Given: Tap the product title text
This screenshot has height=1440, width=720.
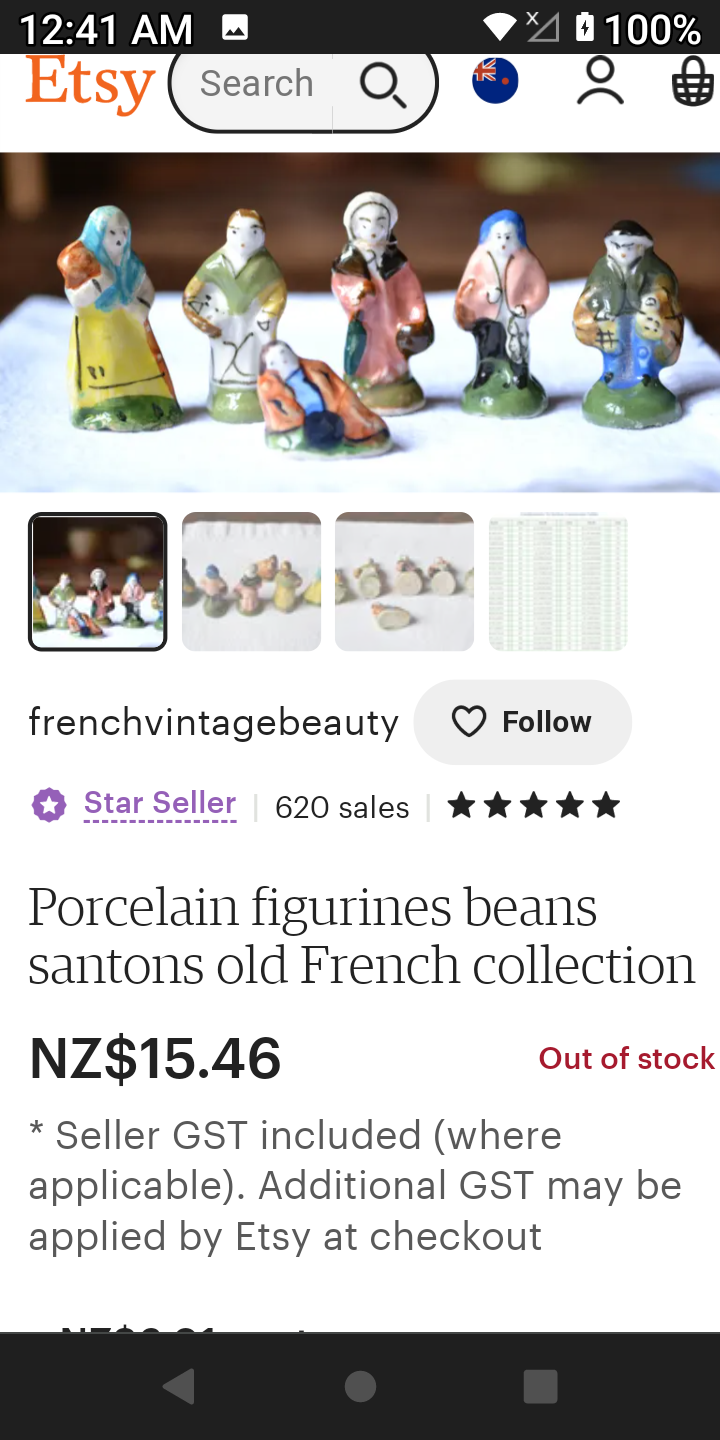Looking at the screenshot, I should pyautogui.click(x=361, y=936).
